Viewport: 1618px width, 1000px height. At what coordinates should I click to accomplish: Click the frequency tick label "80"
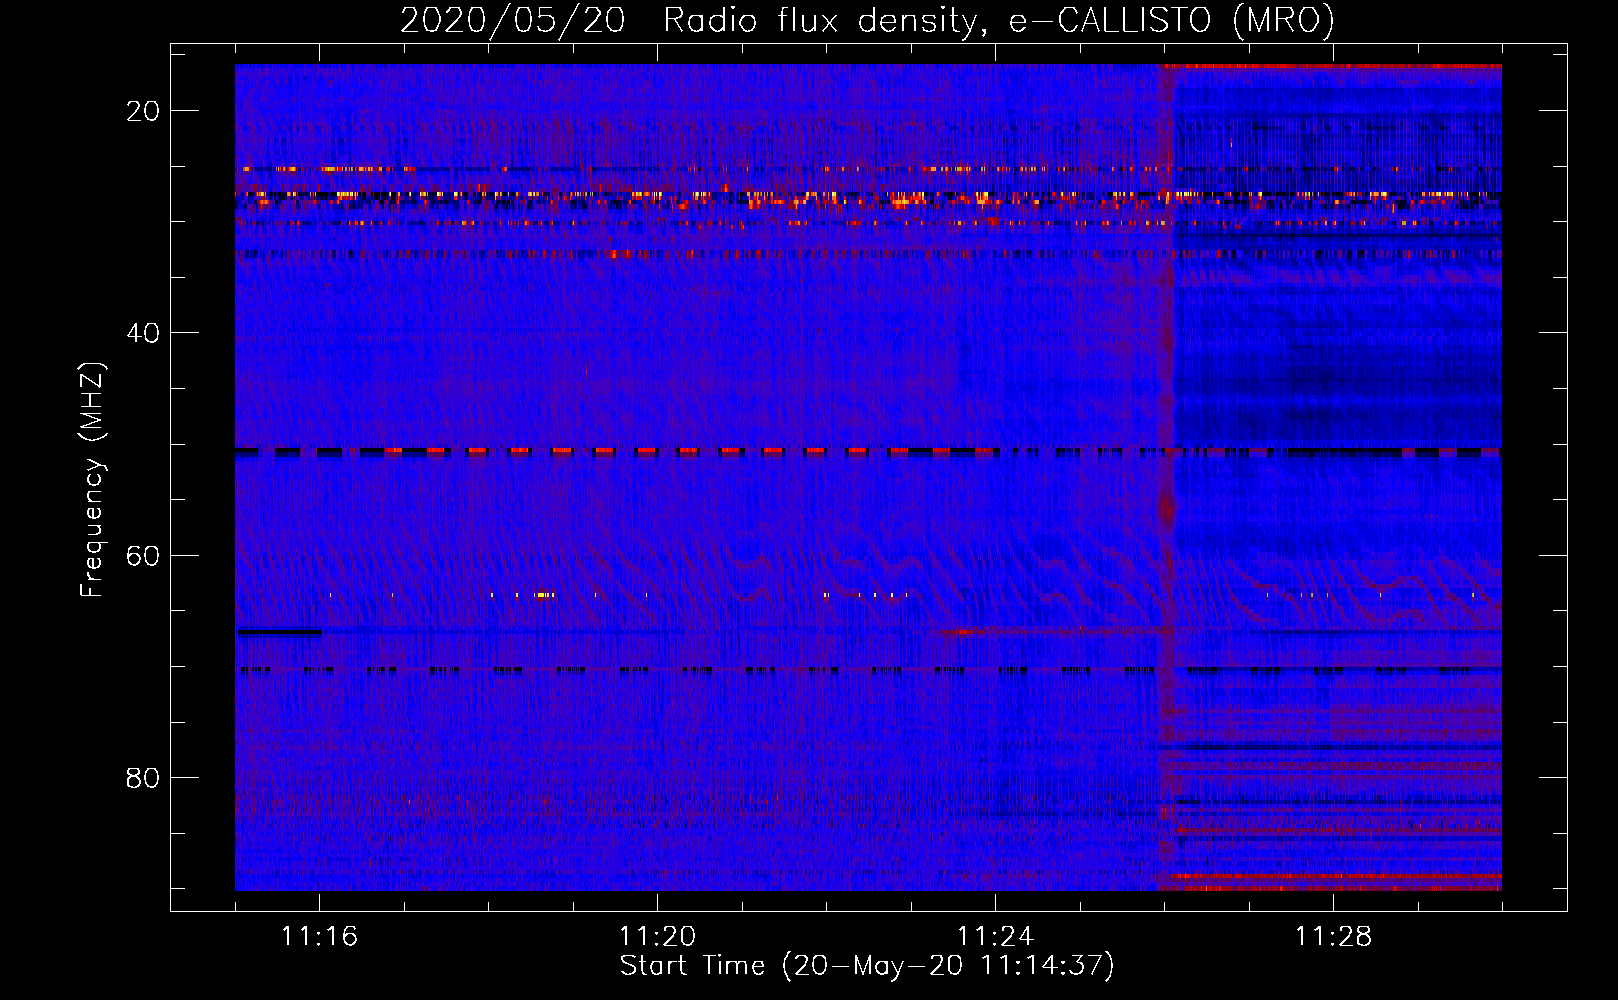(144, 777)
